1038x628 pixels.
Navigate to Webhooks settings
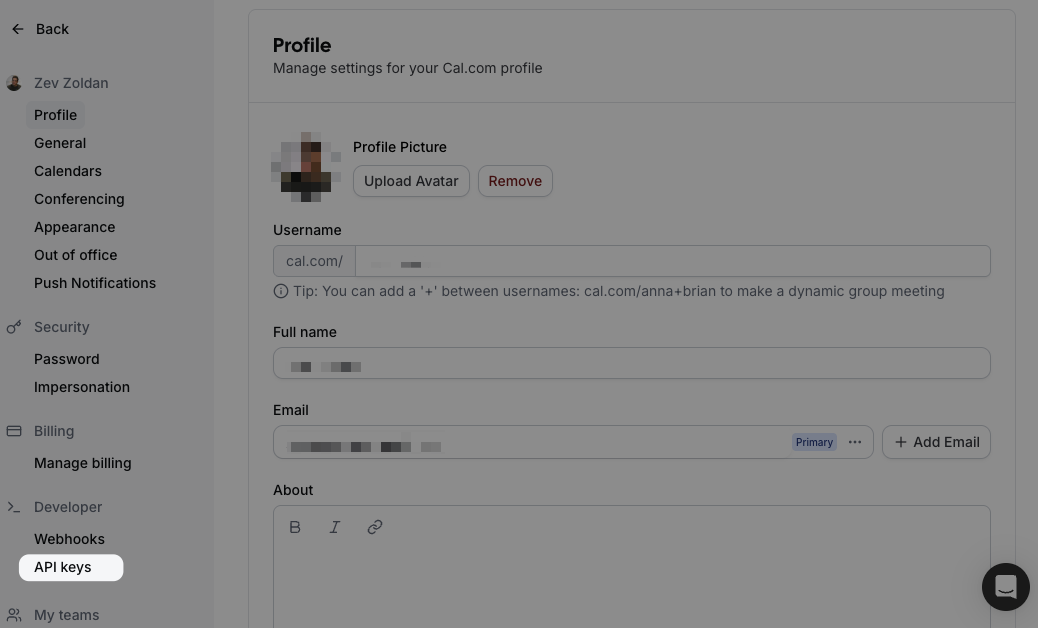(x=69, y=539)
